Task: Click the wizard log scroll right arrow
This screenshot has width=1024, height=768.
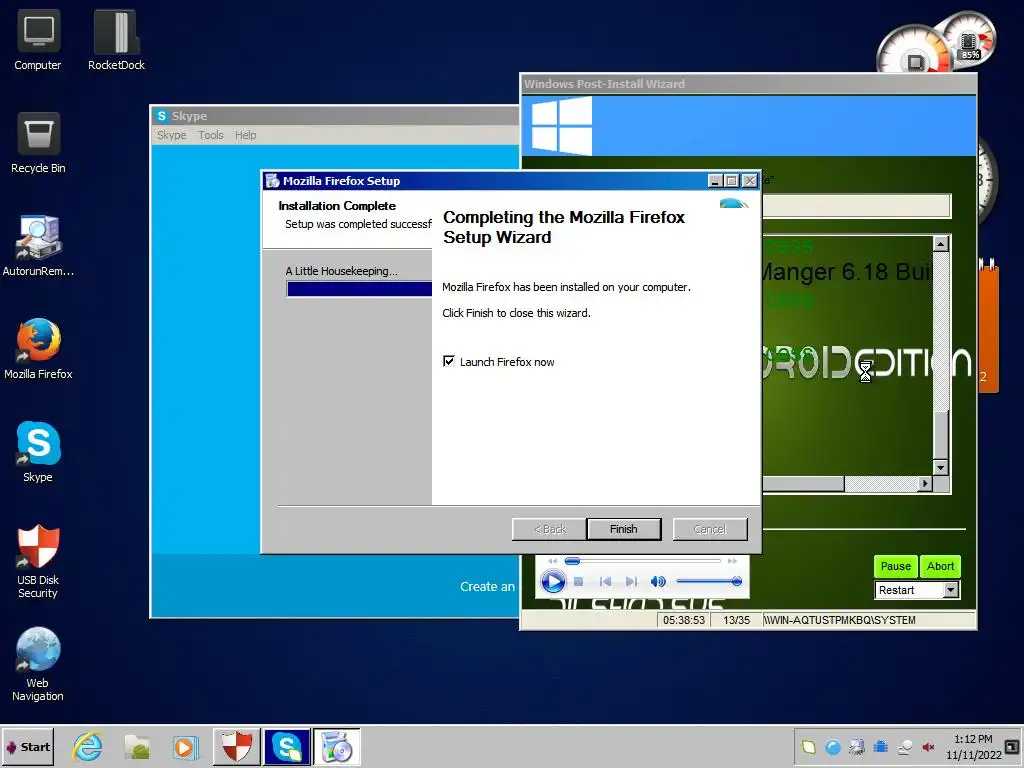Action: coord(925,483)
